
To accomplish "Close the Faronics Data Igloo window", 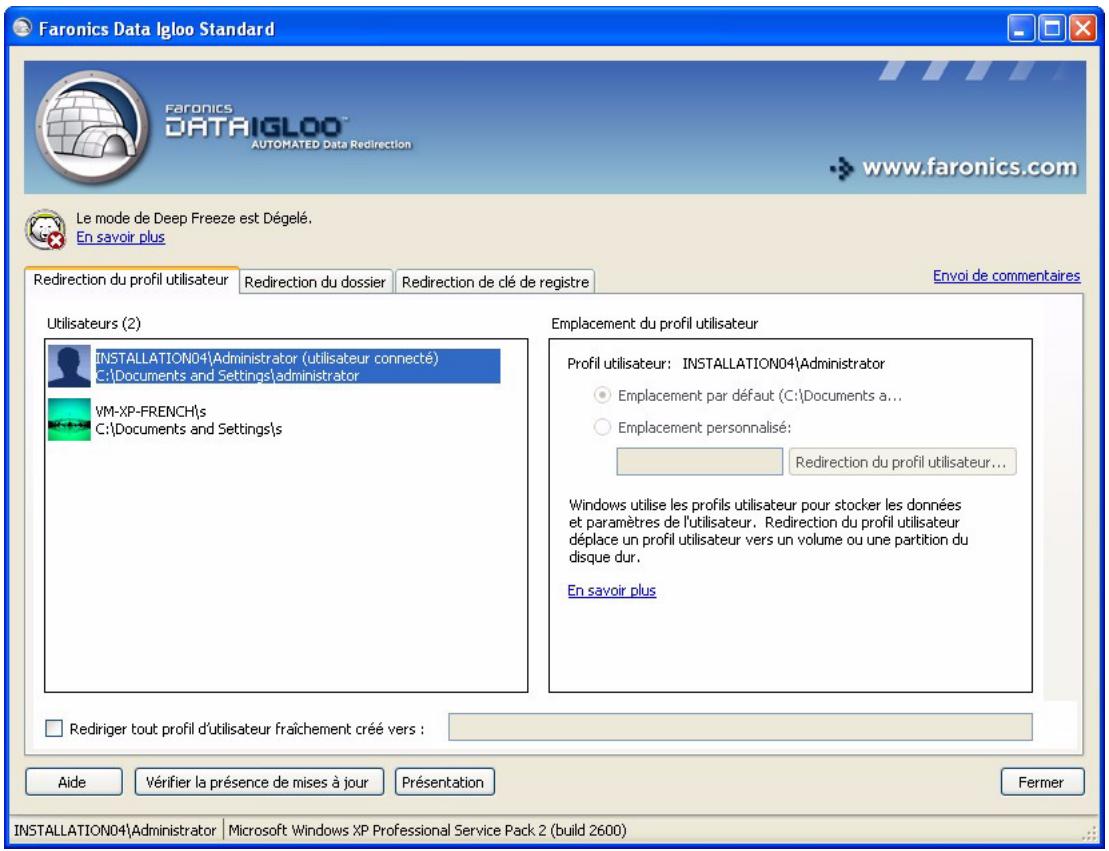I will point(1083,29).
